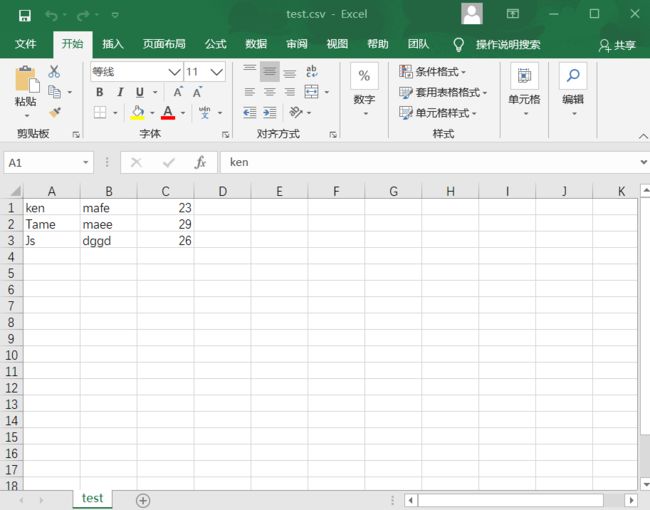
Task: Click the text Orientation icon
Action: [296, 112]
